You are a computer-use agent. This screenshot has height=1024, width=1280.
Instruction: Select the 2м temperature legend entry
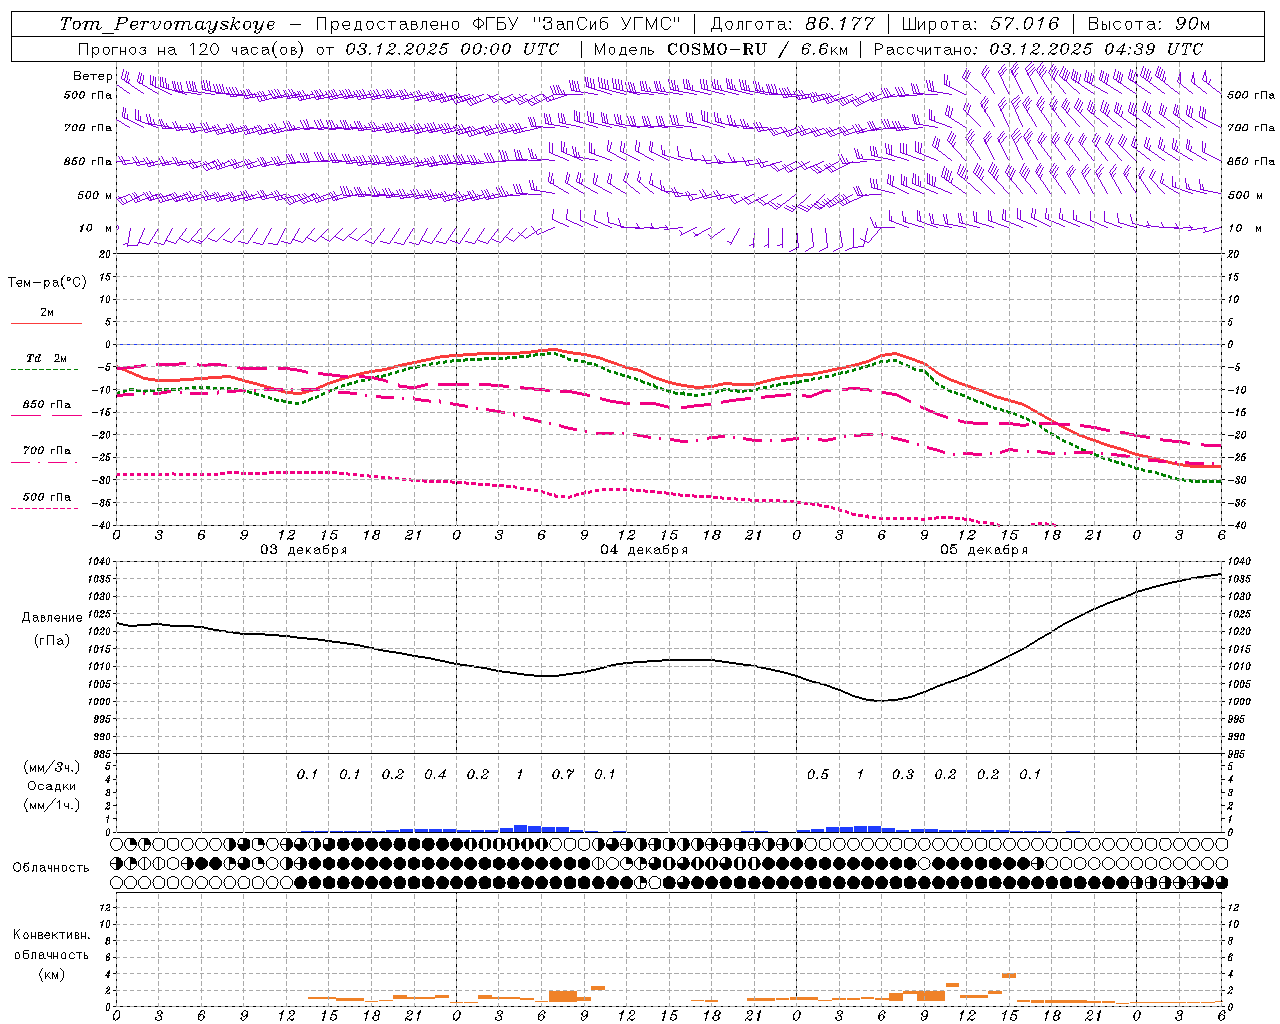[47, 312]
